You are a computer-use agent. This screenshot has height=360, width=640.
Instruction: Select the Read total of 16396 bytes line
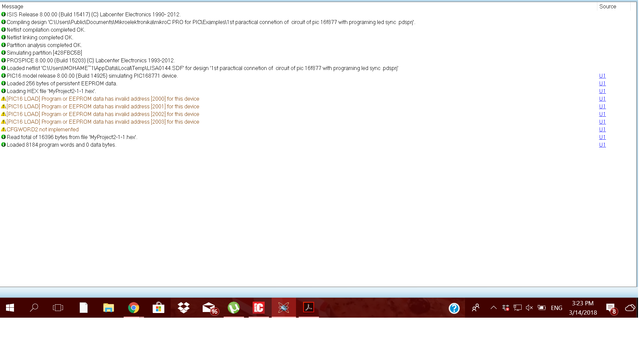coord(72,137)
